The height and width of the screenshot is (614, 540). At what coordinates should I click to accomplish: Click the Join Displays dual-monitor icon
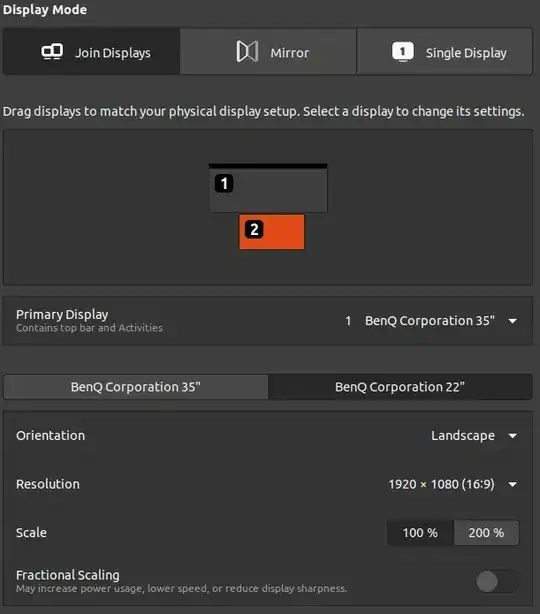pyautogui.click(x=52, y=52)
